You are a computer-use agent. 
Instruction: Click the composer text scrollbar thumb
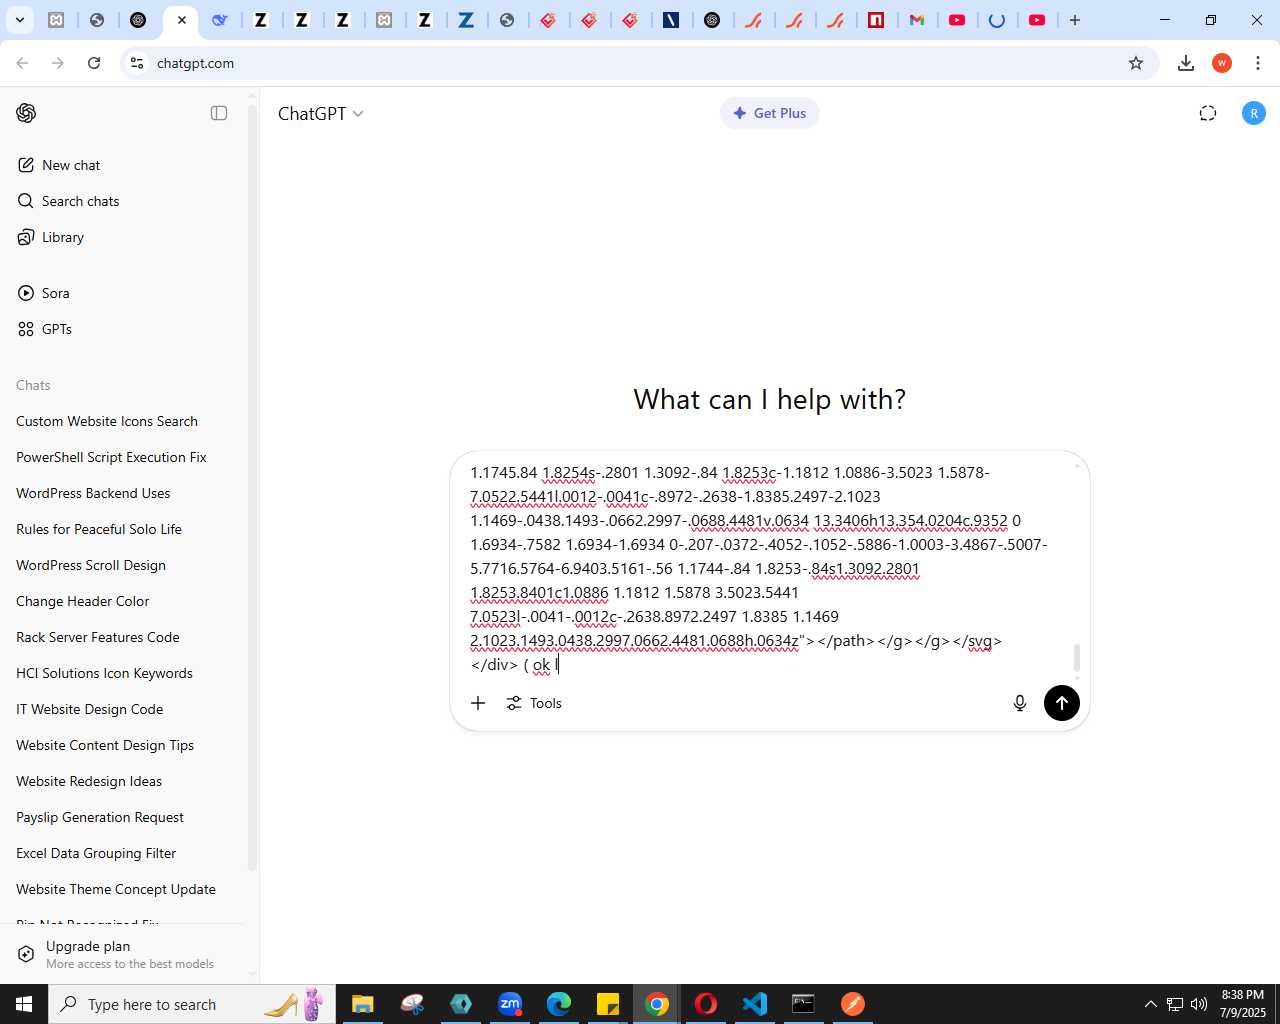[1077, 658]
